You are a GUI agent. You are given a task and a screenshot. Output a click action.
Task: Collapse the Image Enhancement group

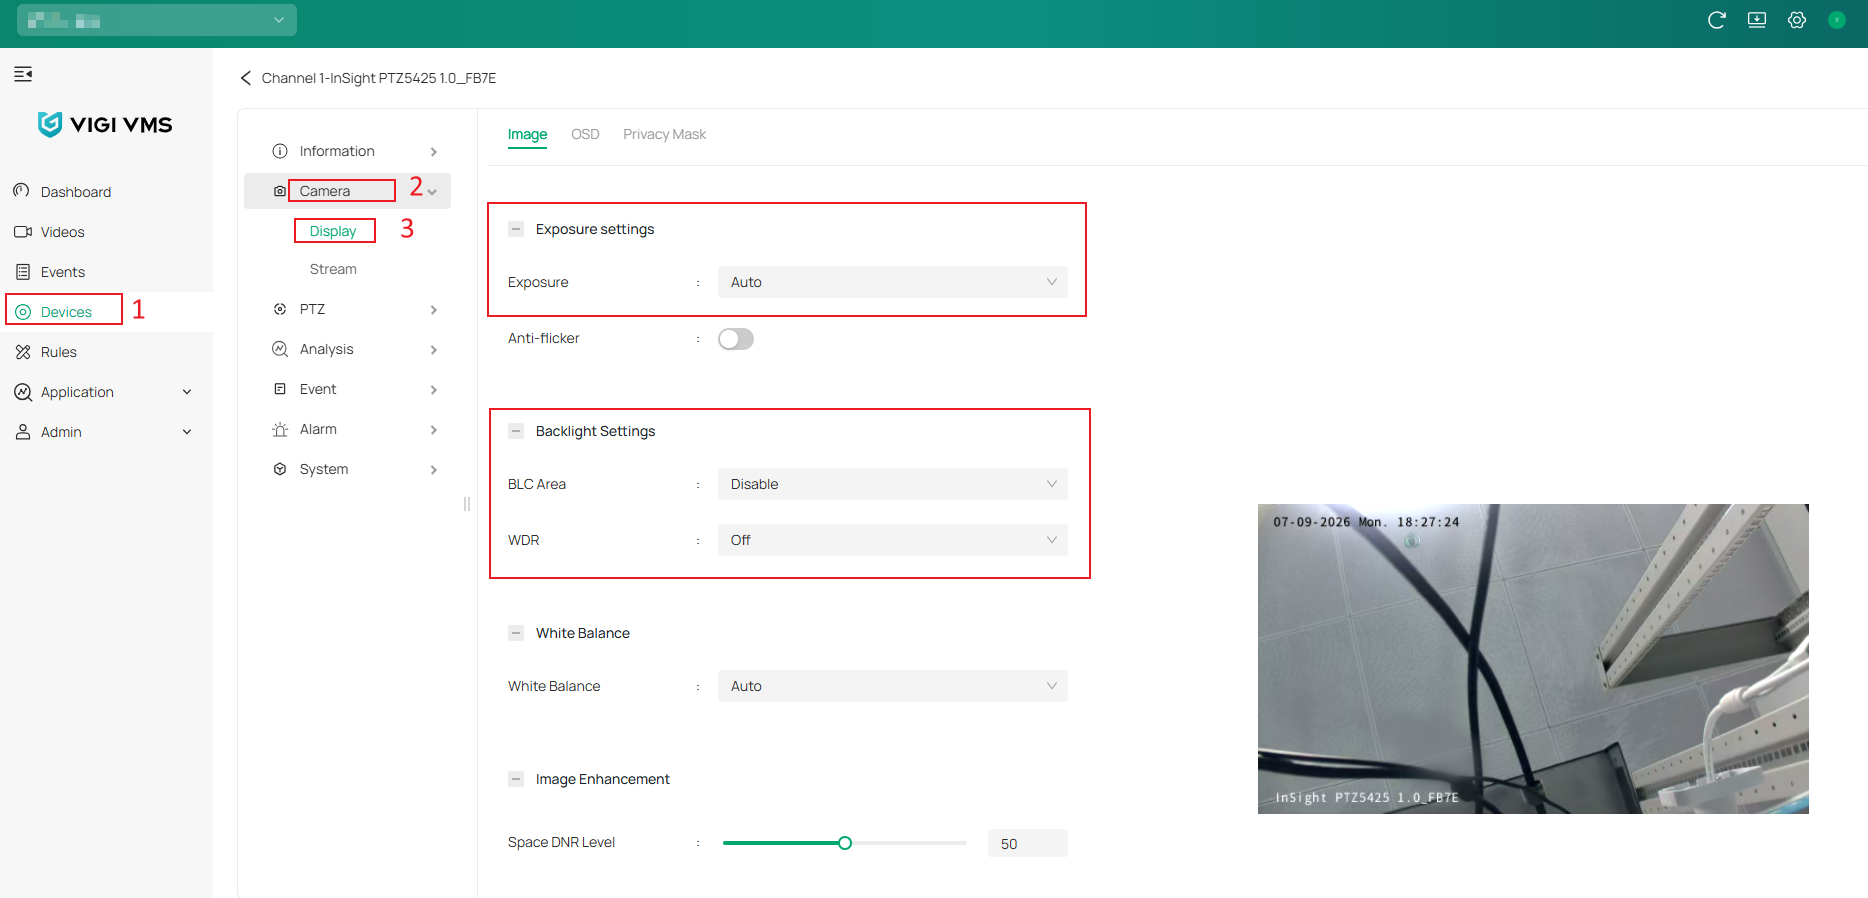pos(516,779)
